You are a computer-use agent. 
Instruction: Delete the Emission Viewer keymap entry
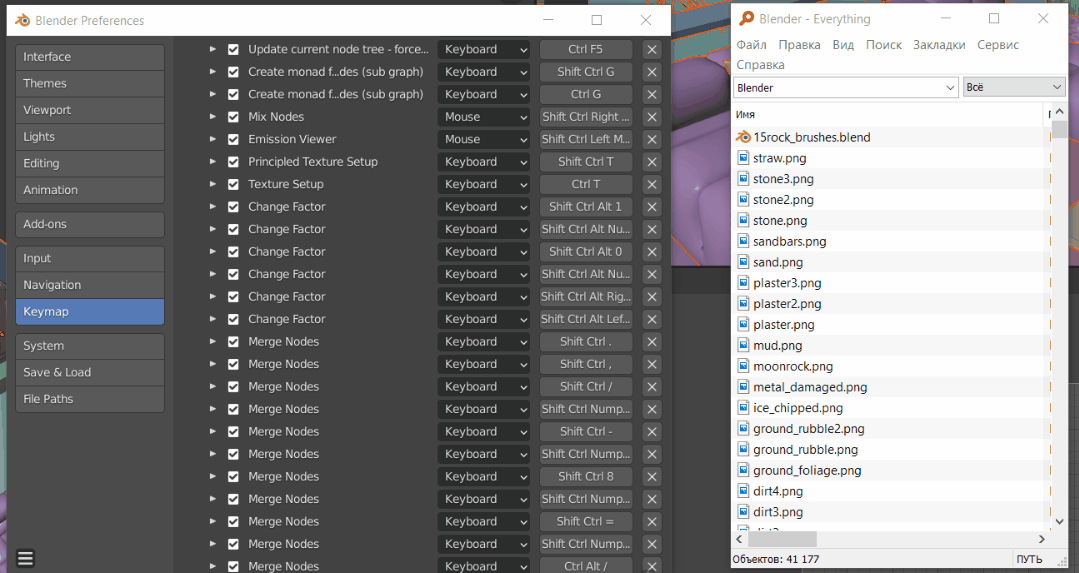point(652,140)
